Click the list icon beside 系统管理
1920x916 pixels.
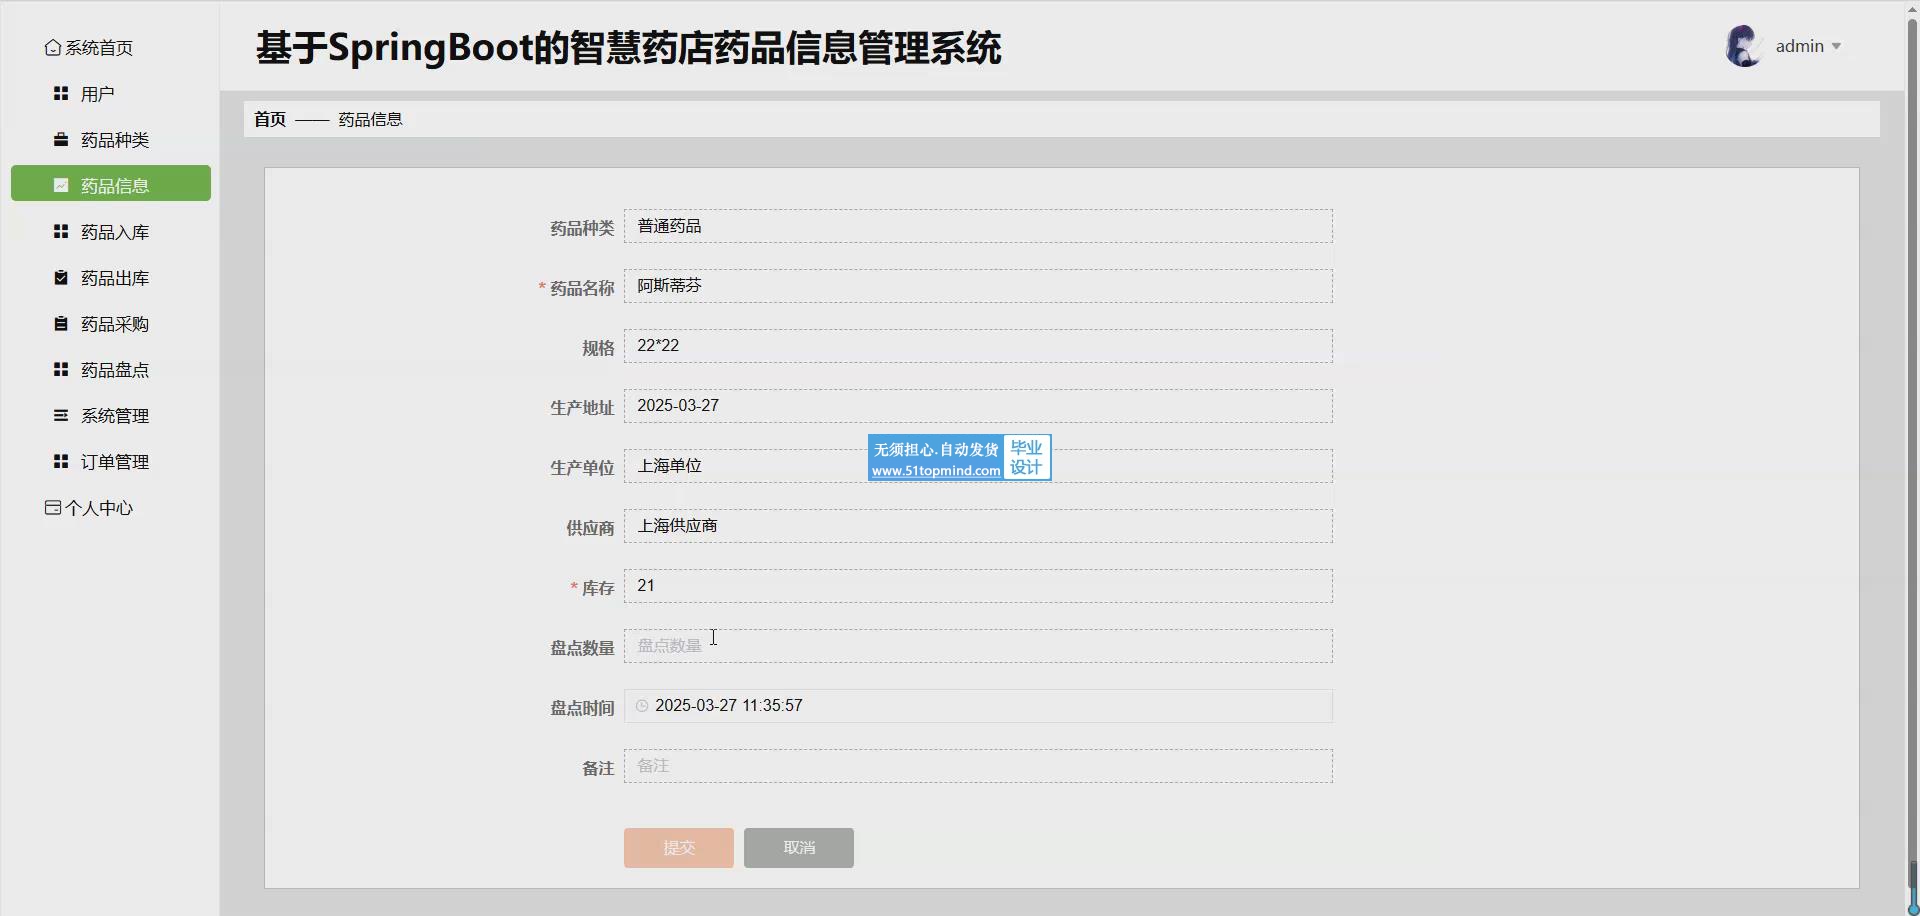[x=61, y=416]
